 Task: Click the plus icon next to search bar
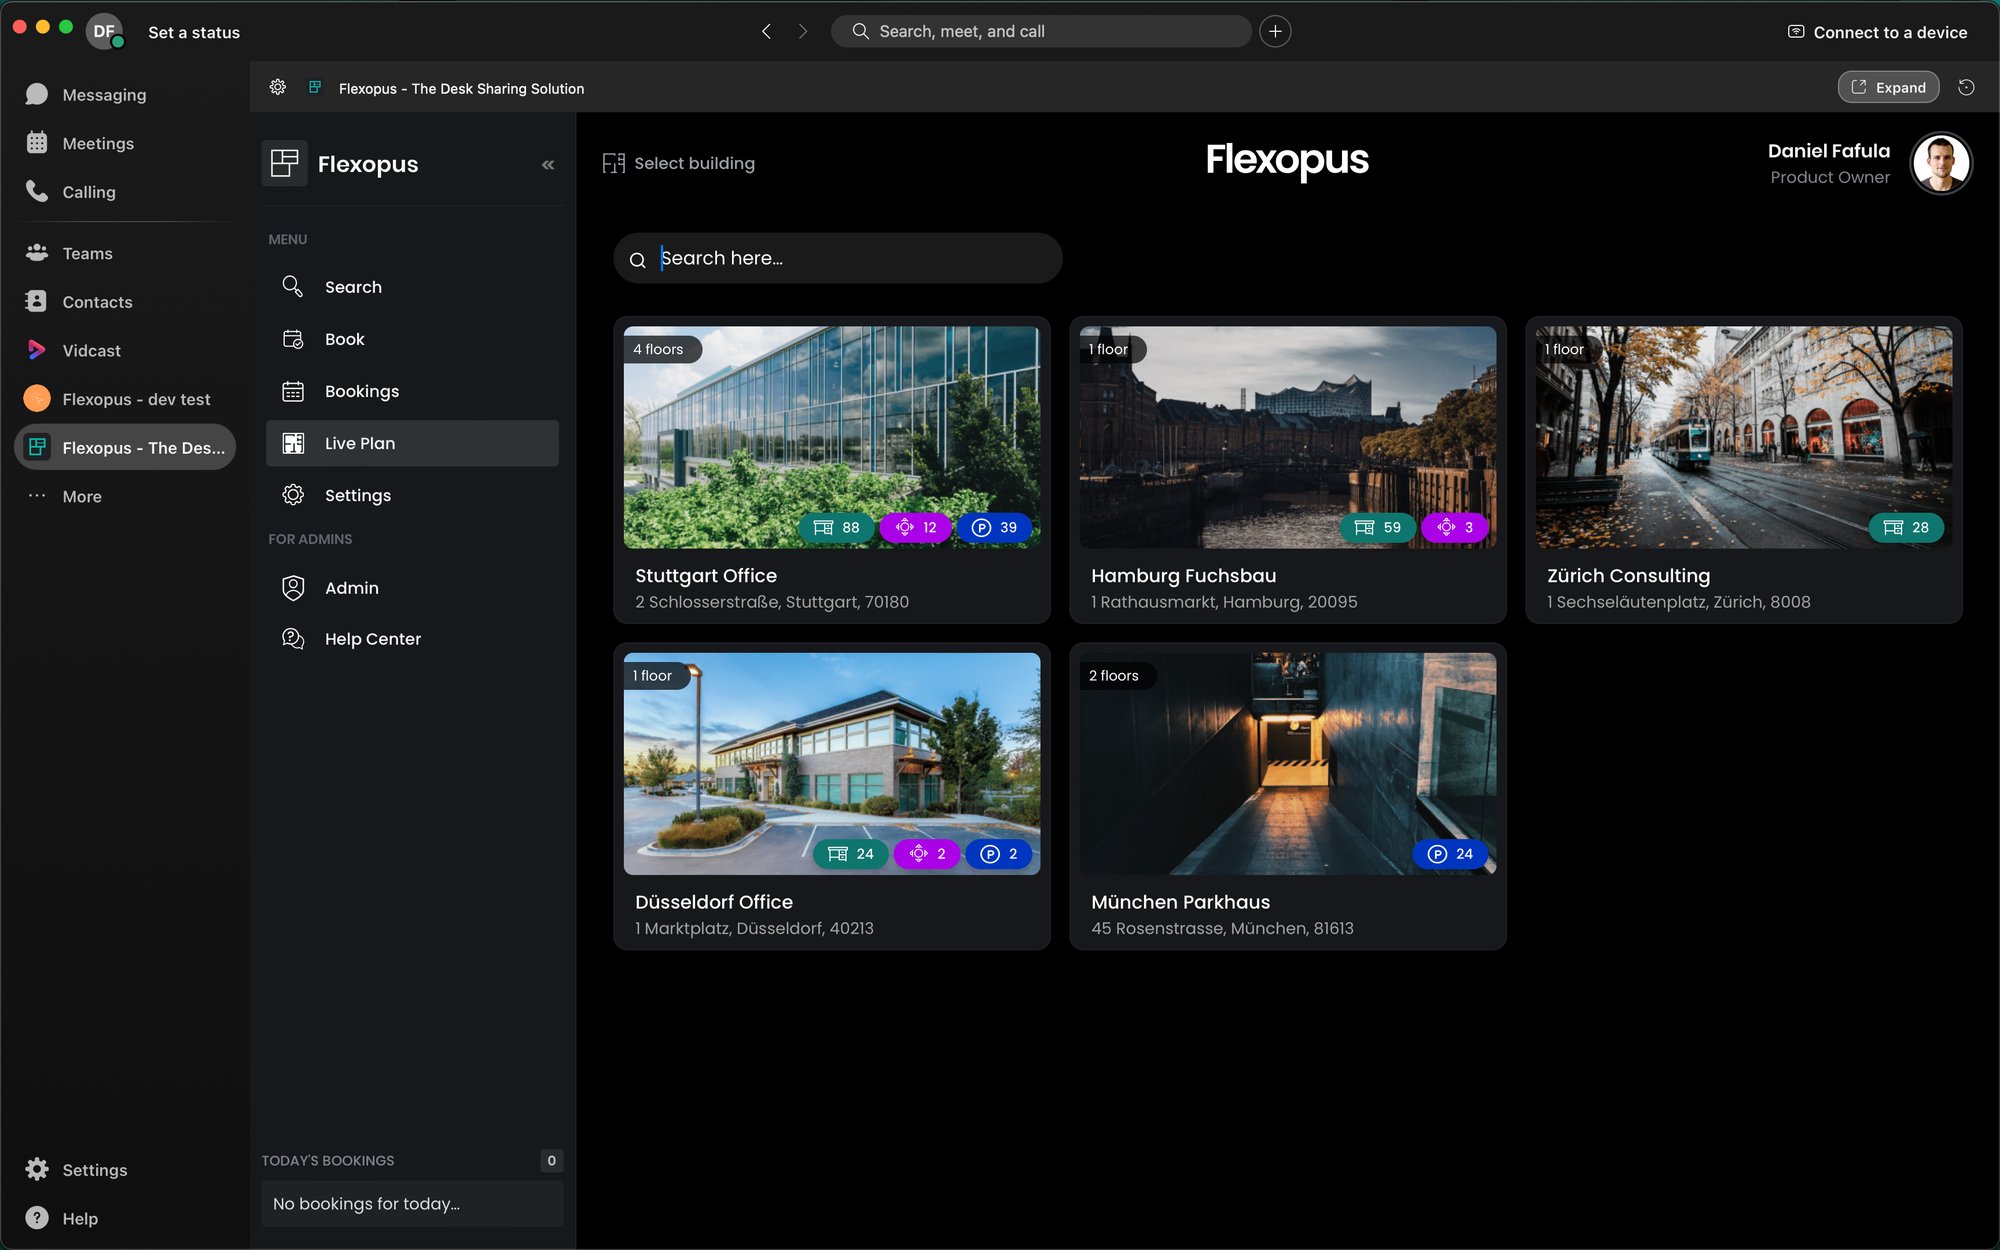(1275, 32)
